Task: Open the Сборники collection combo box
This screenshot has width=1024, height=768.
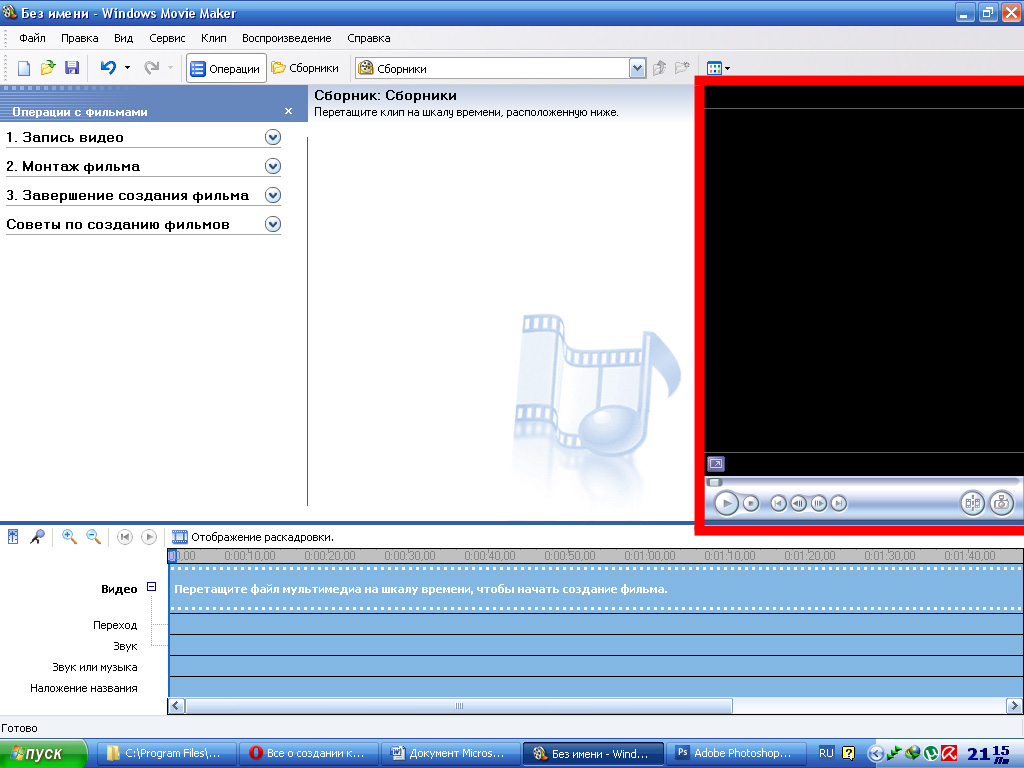Action: pyautogui.click(x=500, y=68)
